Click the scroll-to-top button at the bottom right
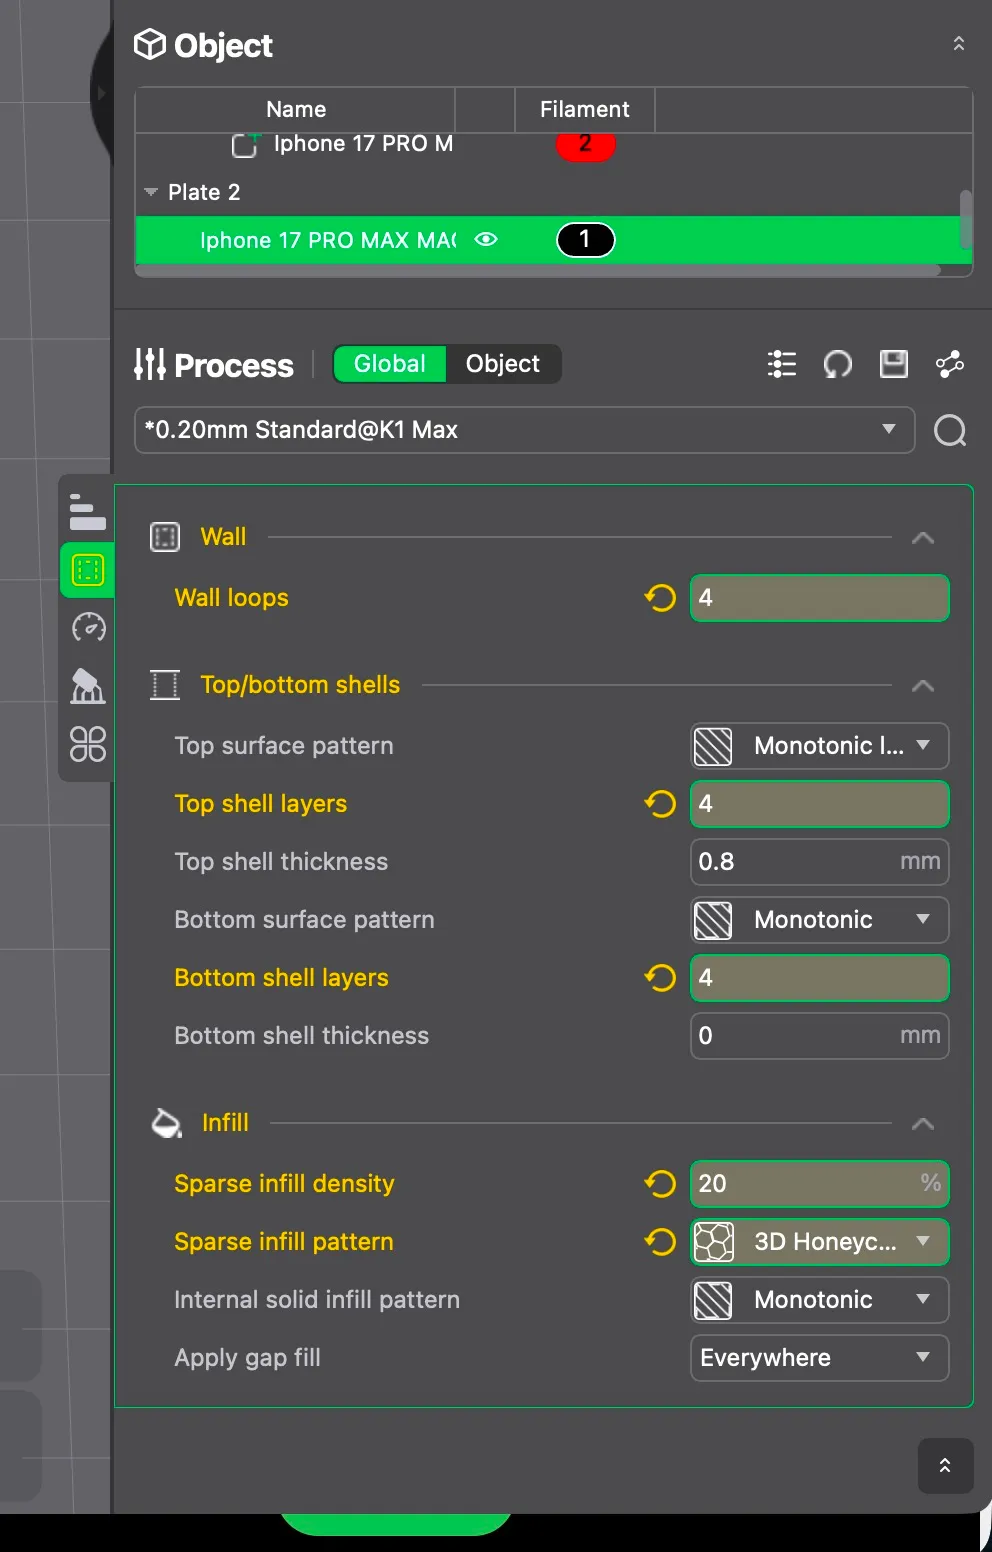Screen dimensions: 992x1552 945,1466
